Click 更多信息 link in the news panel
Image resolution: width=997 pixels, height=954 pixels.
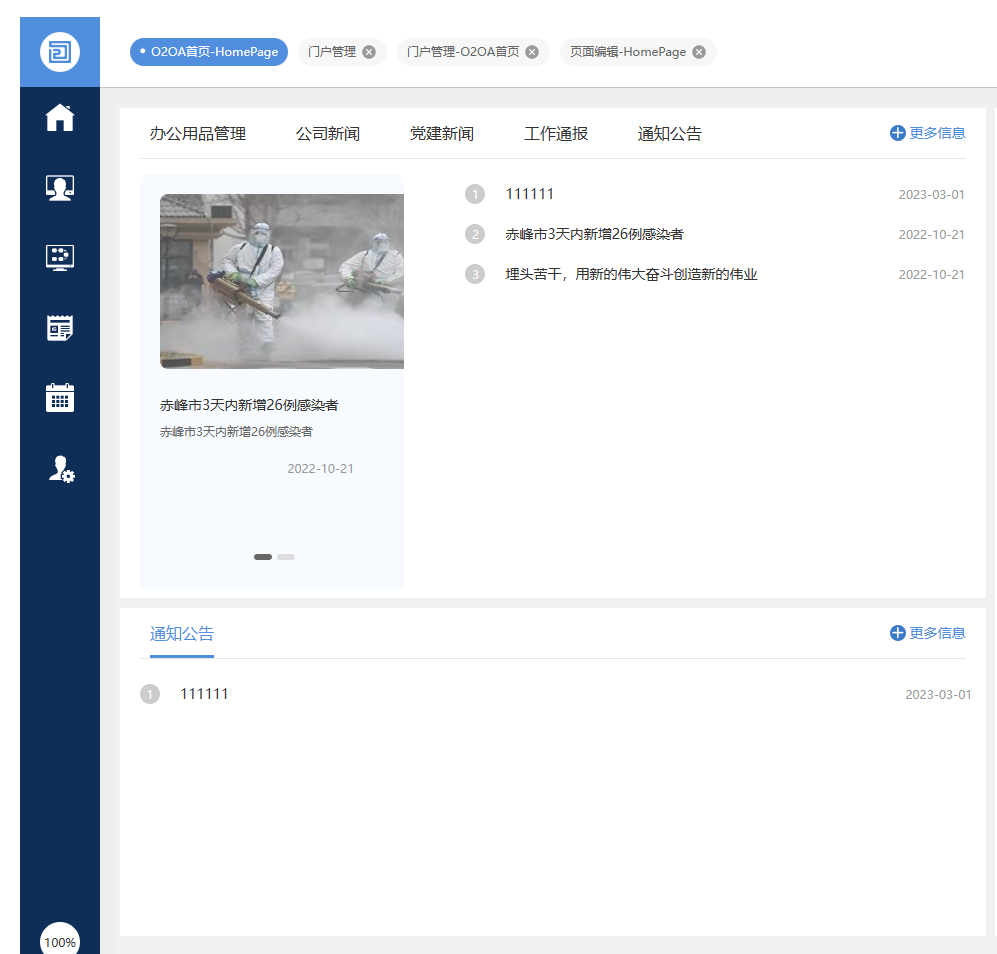coord(928,133)
